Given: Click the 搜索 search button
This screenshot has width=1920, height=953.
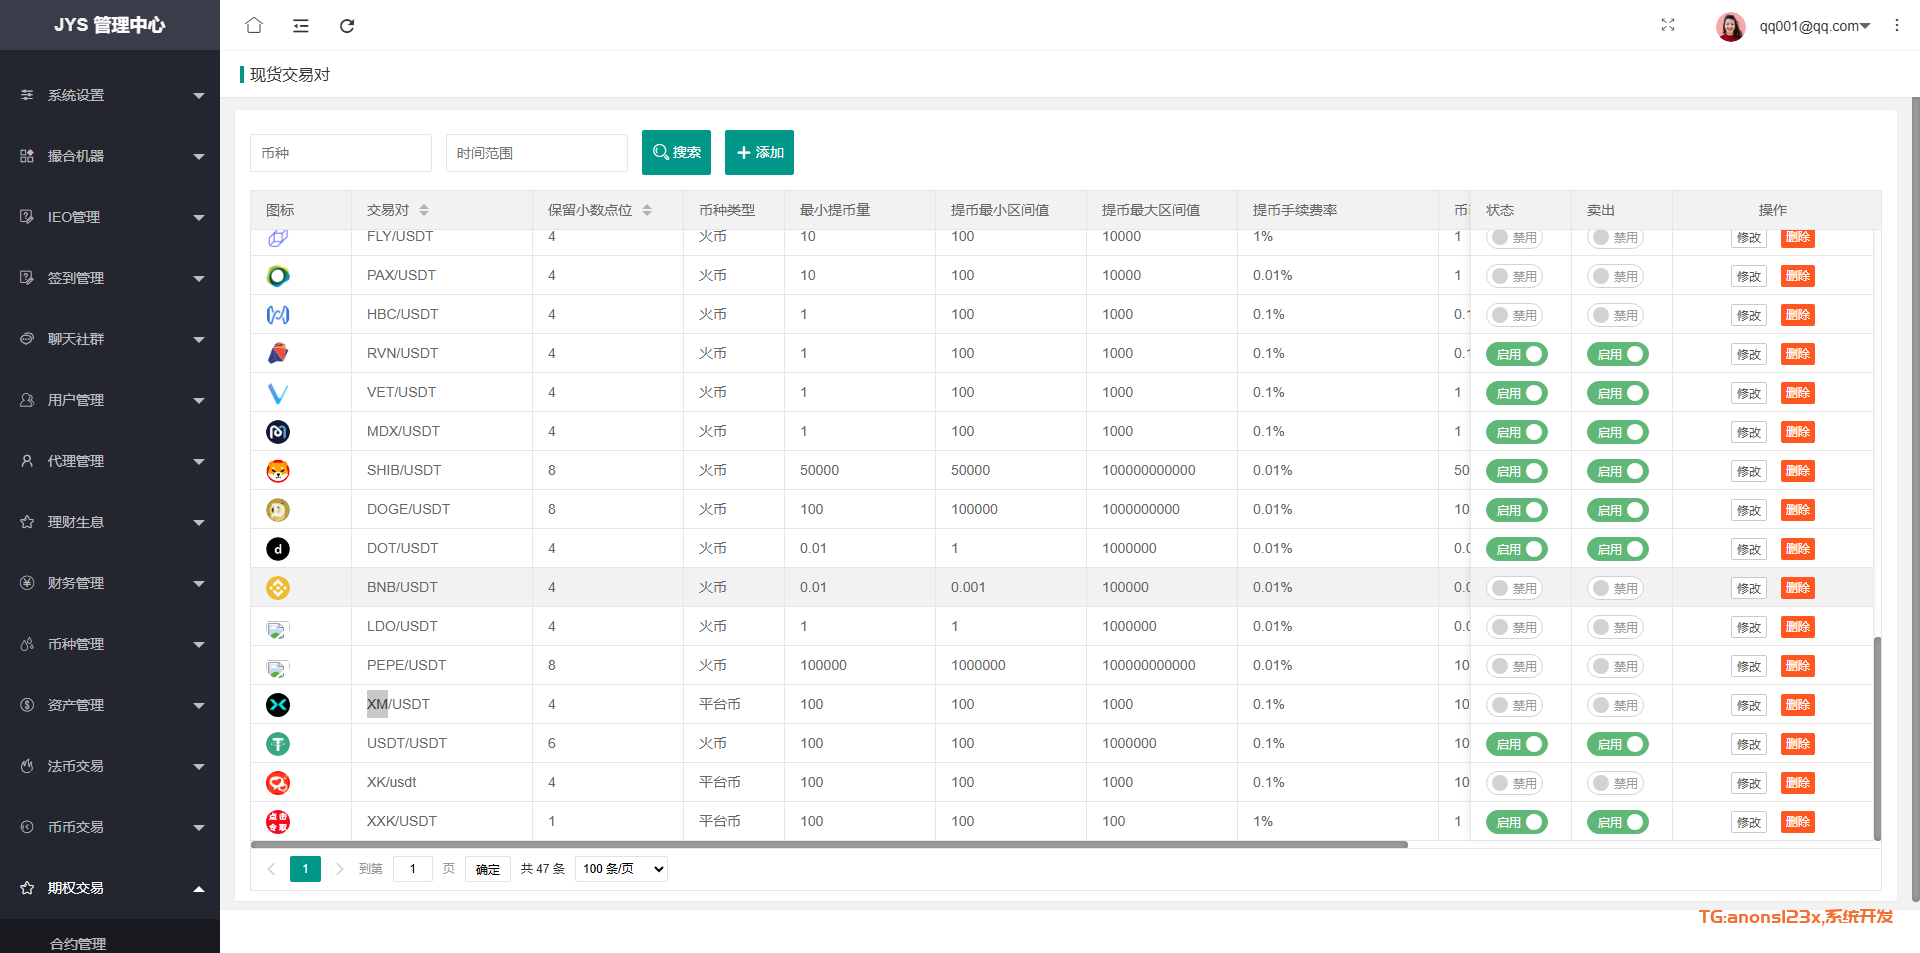Looking at the screenshot, I should 676,152.
